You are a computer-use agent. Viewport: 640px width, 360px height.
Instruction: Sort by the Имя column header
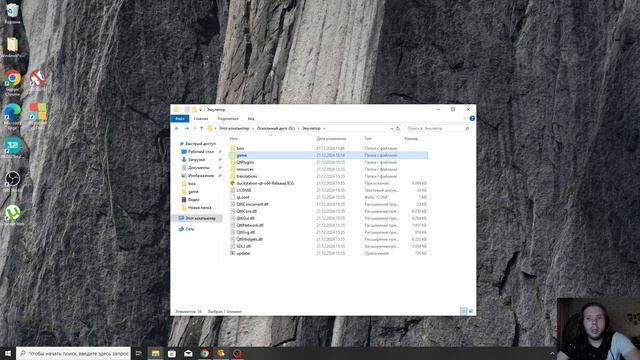tap(234, 139)
